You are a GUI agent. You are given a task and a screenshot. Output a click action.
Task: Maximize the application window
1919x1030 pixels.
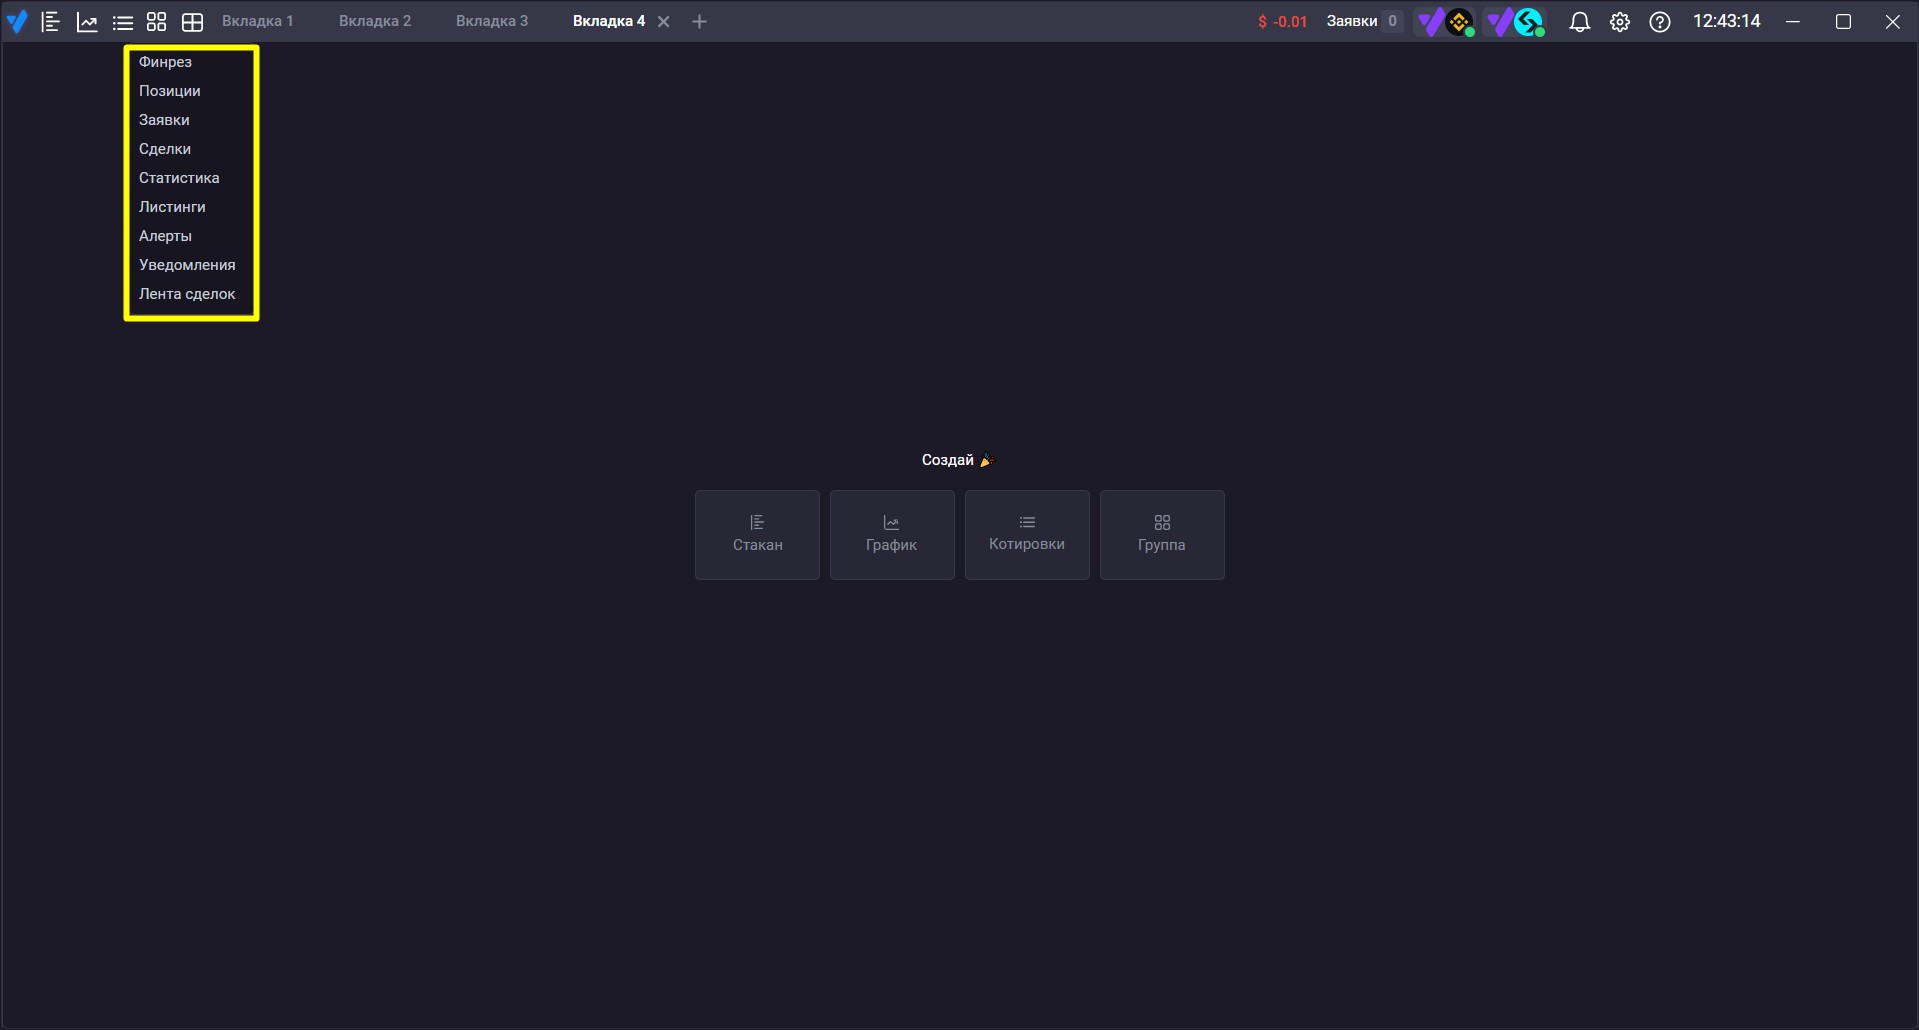[1843, 21]
